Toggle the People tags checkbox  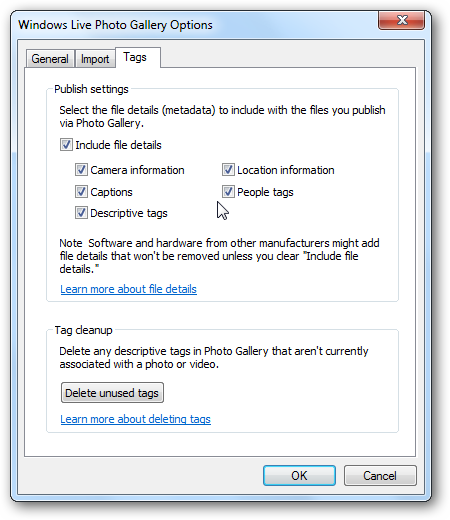point(228,192)
